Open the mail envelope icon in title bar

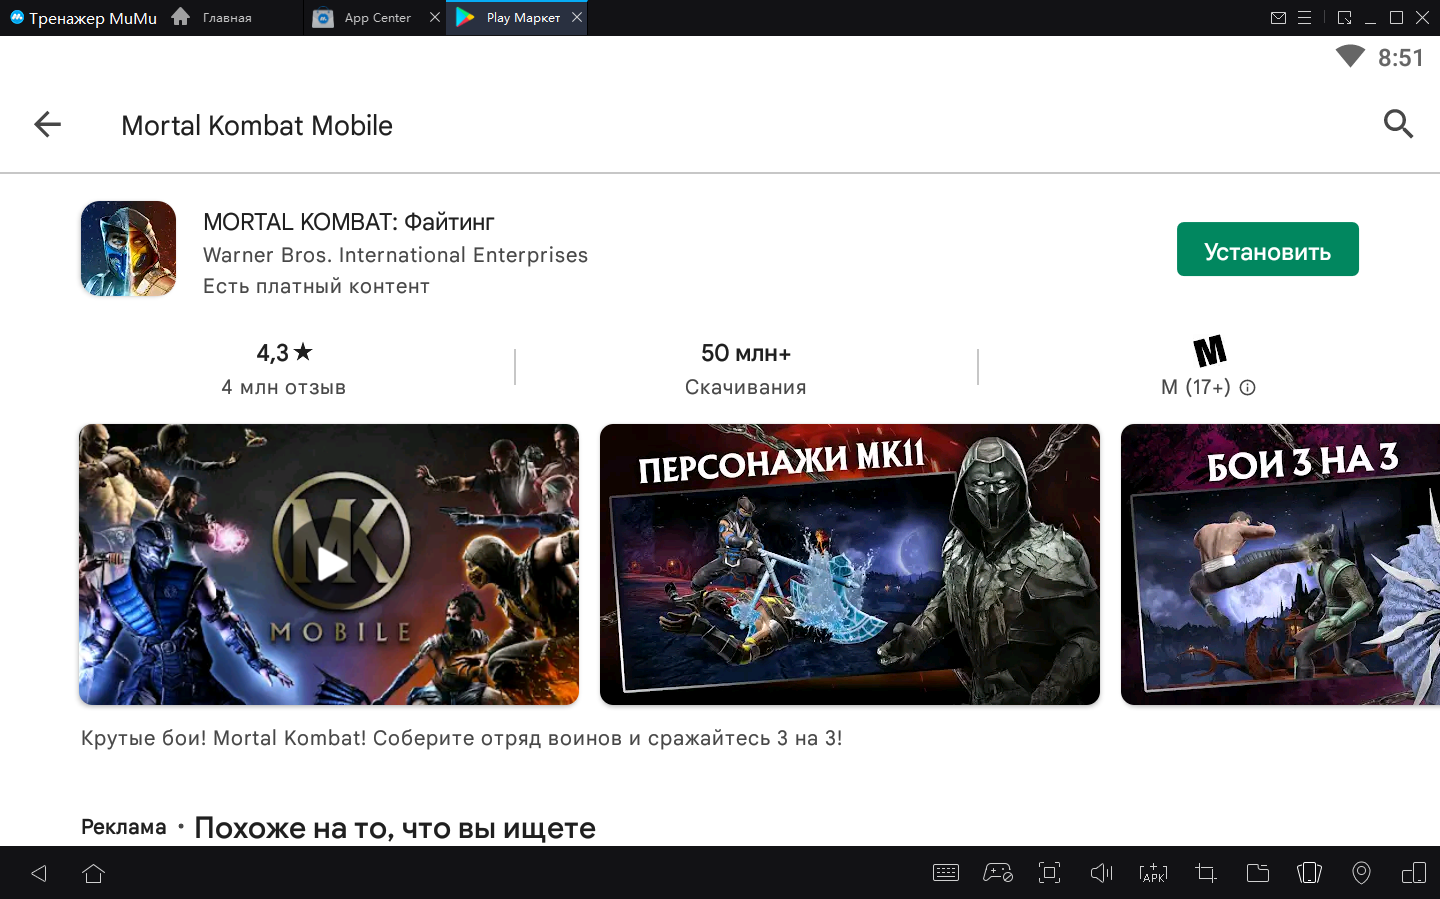coord(1278,18)
